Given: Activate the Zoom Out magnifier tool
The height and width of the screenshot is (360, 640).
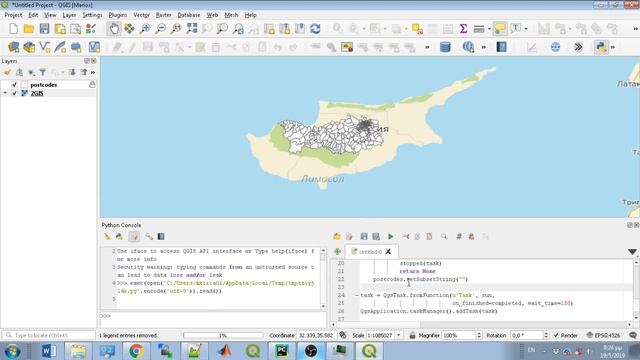Looking at the screenshot, I should 160,29.
